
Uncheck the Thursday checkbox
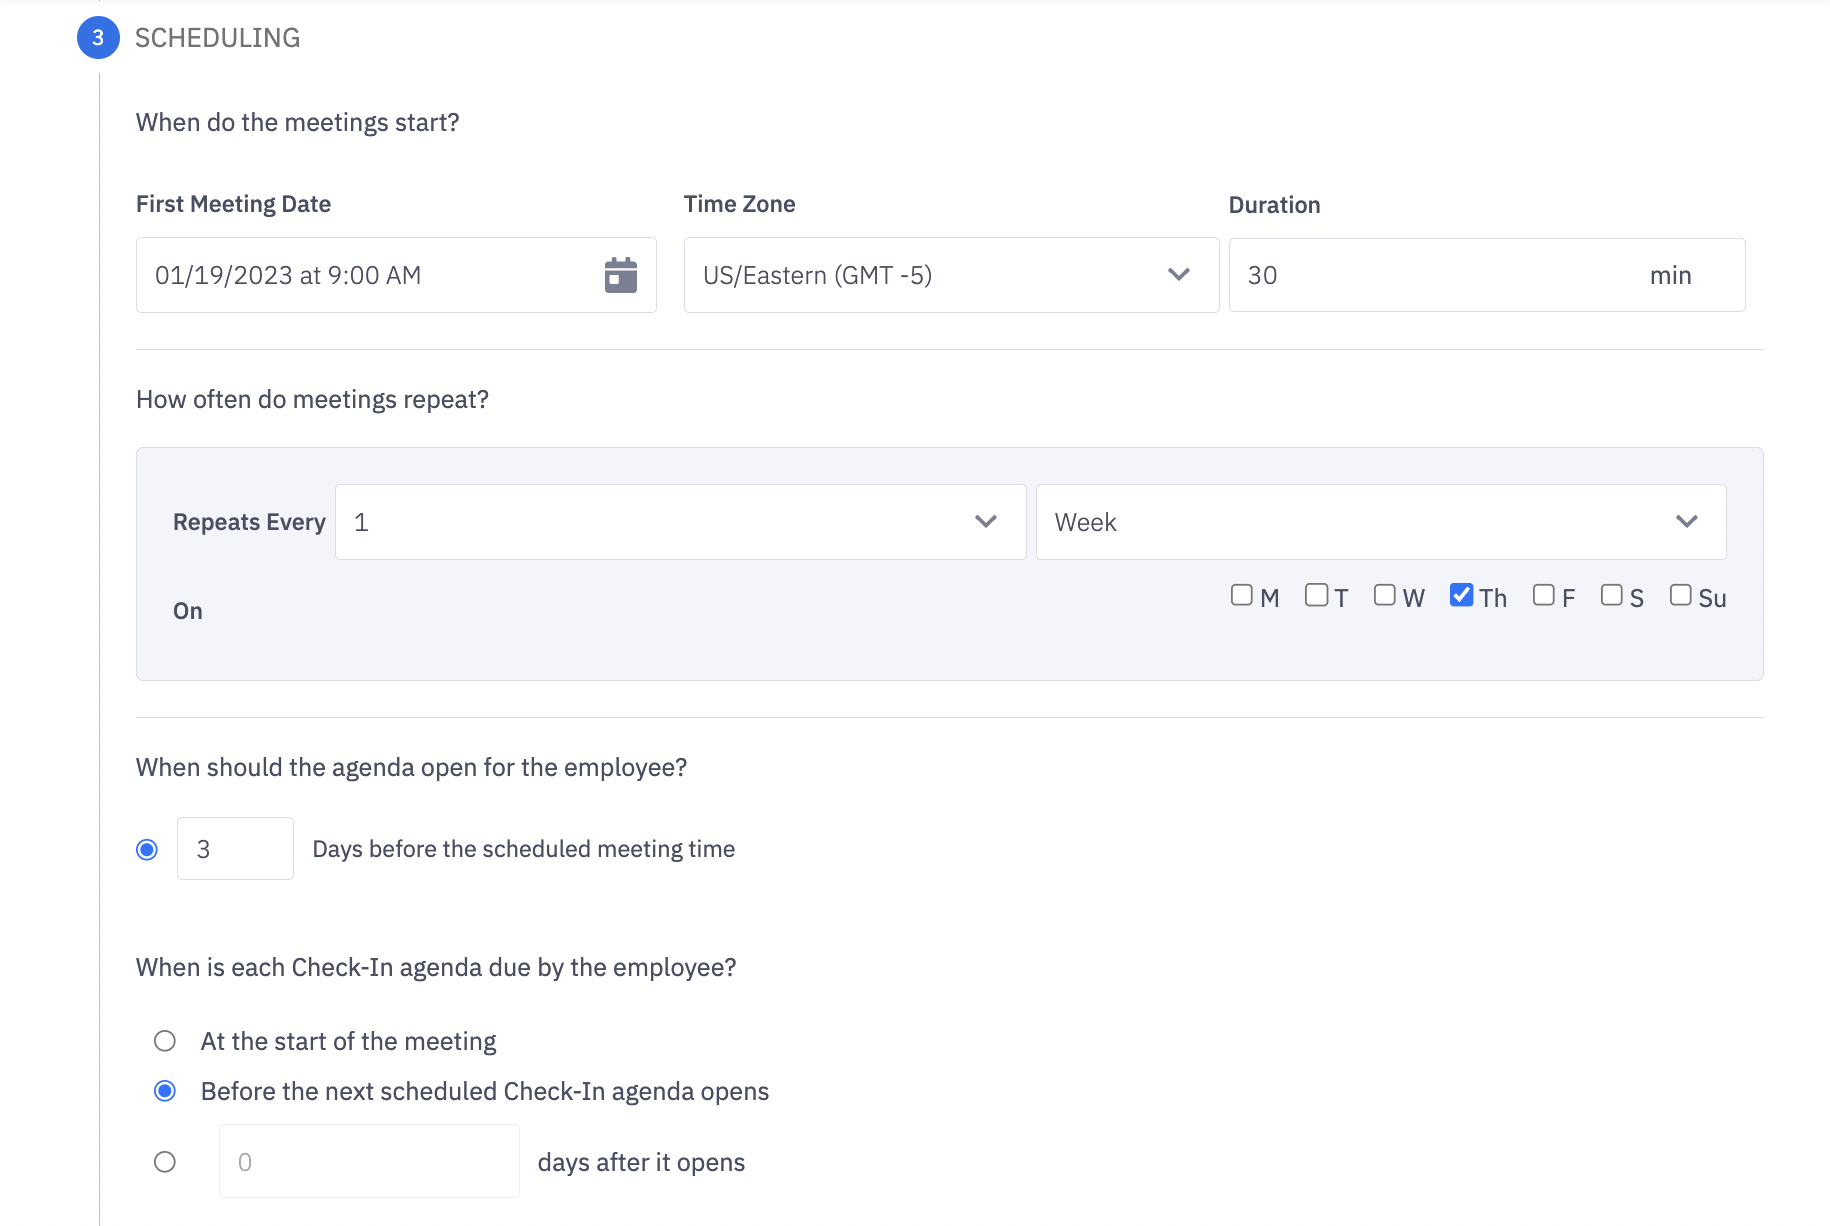click(x=1462, y=595)
